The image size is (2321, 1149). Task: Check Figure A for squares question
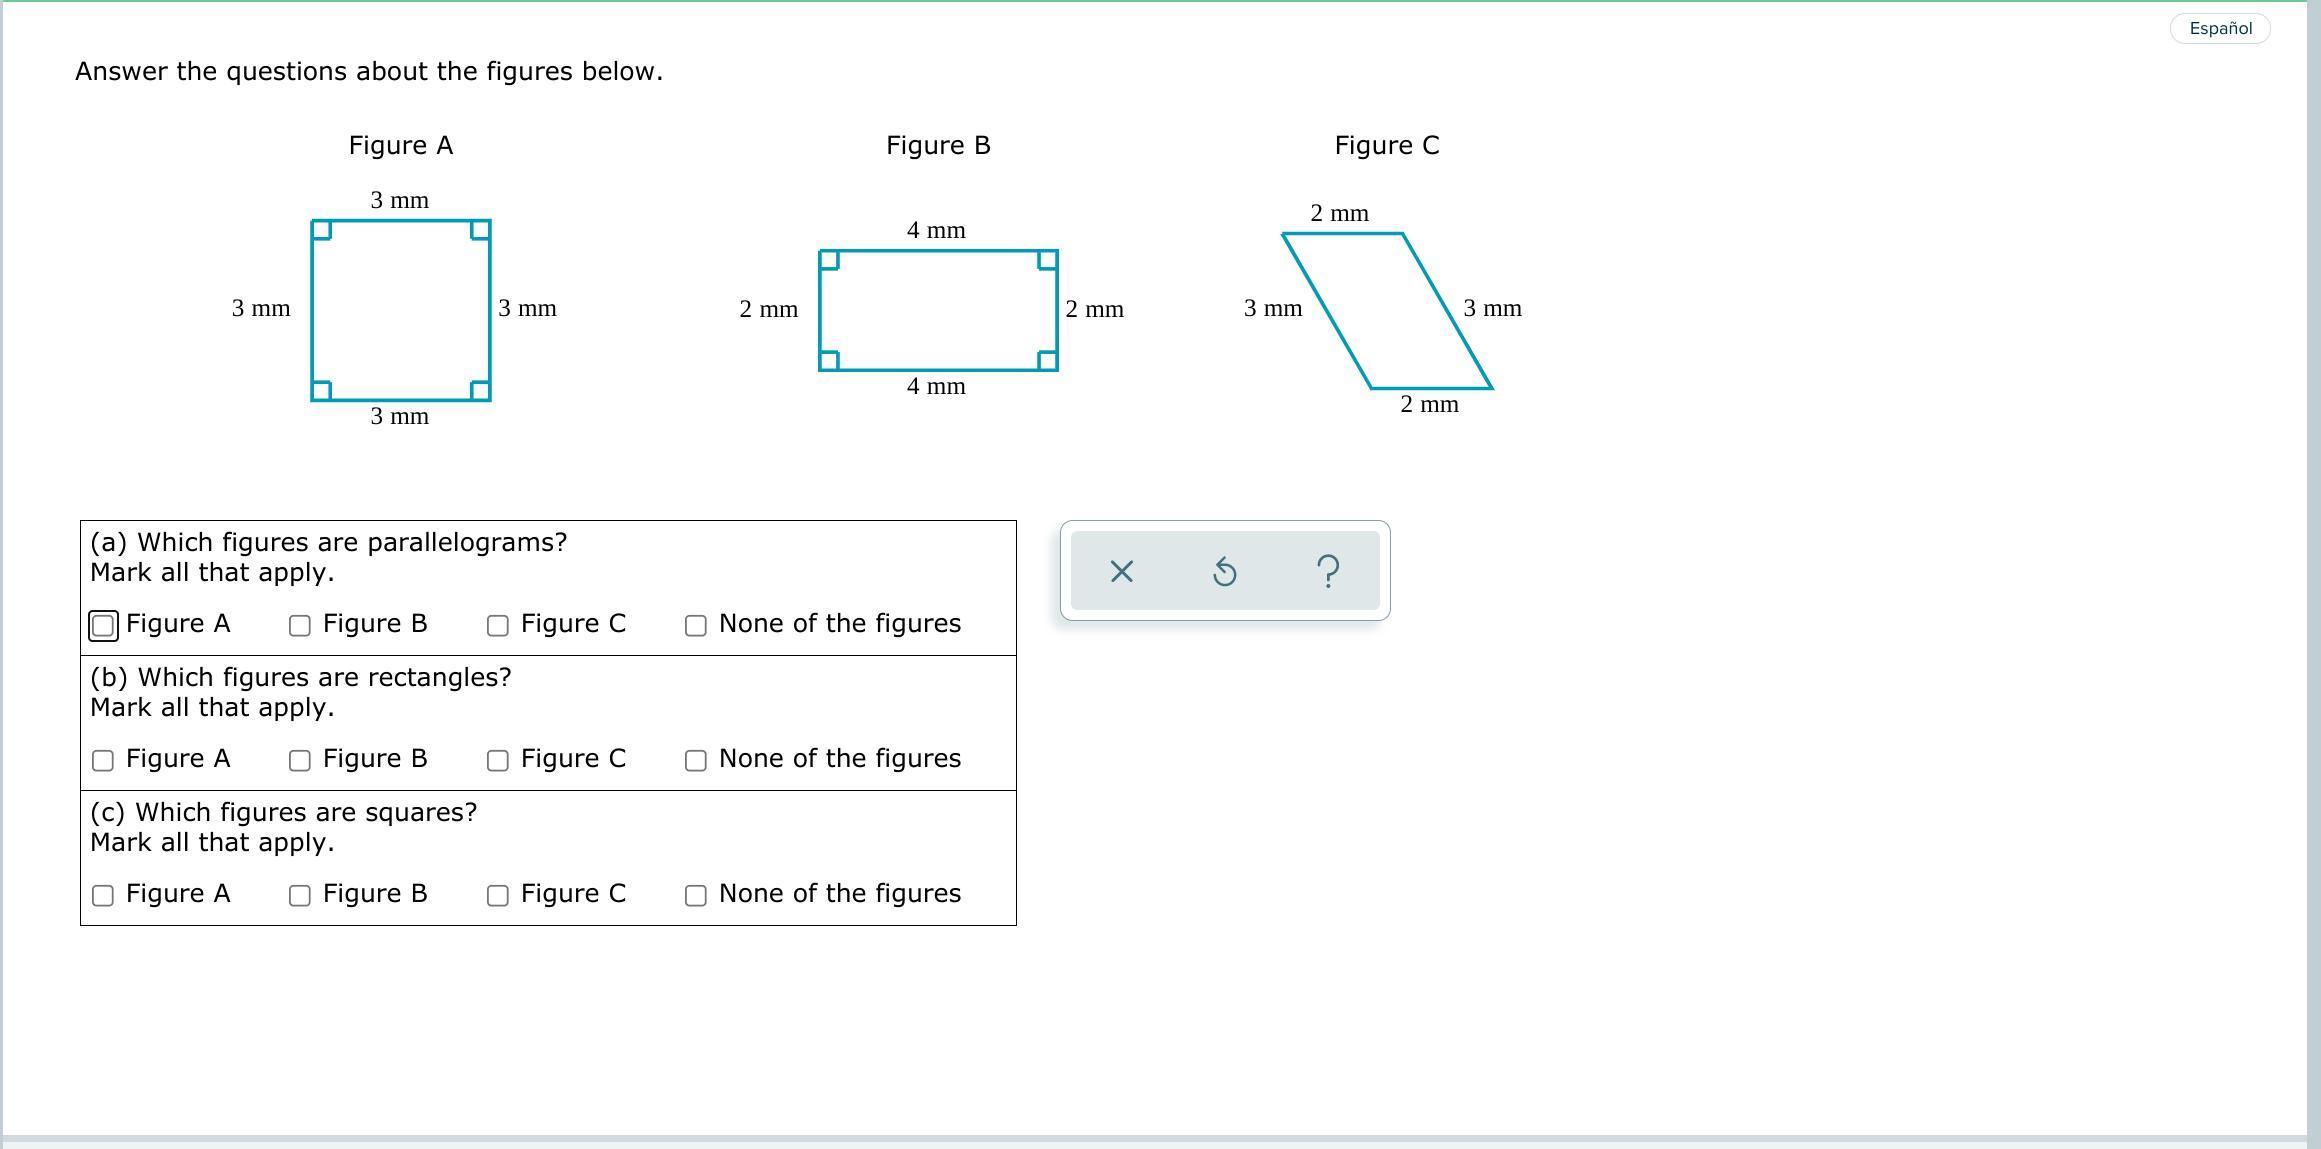tap(103, 895)
